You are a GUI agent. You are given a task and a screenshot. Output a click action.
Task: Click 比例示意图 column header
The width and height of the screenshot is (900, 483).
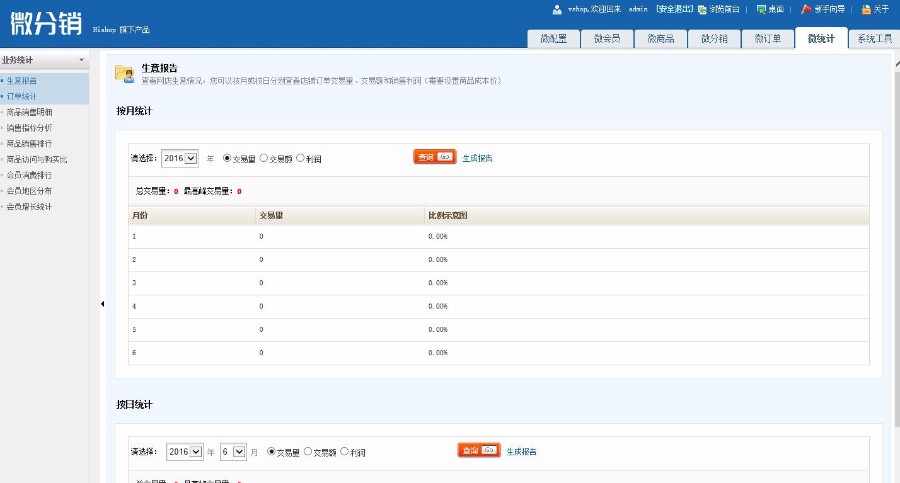coord(448,215)
